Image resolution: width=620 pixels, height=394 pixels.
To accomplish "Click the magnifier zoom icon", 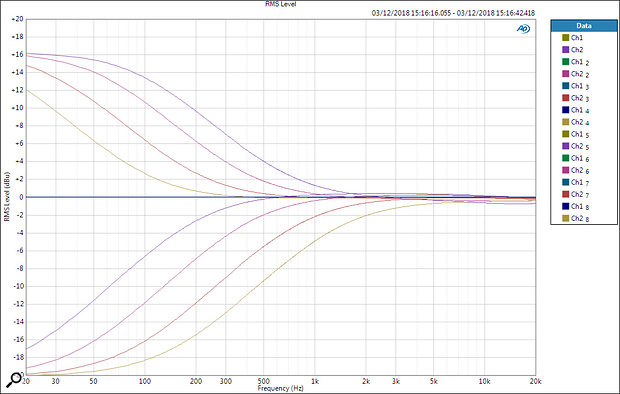I will tap(14, 380).
